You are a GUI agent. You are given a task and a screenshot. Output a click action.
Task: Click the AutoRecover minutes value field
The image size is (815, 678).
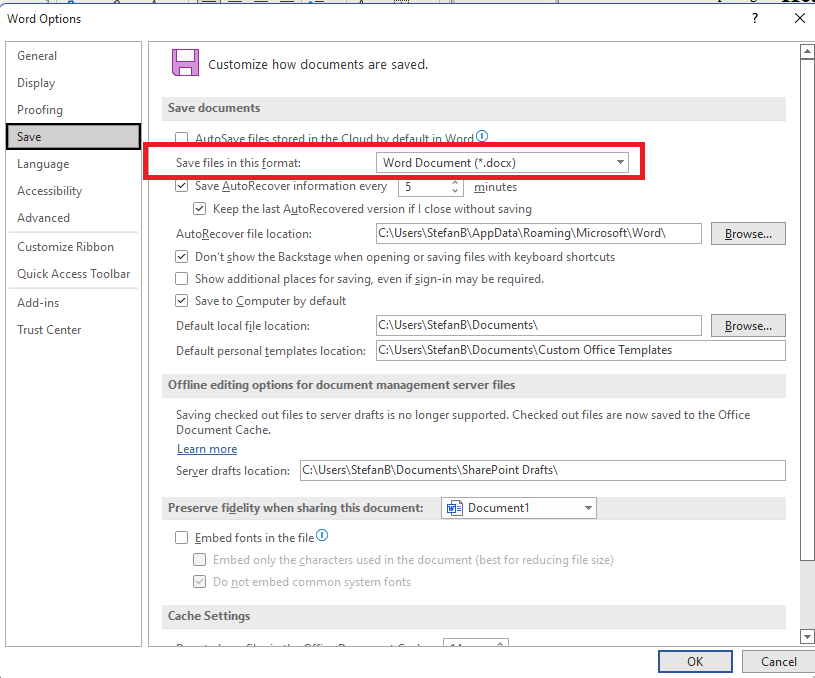(424, 187)
